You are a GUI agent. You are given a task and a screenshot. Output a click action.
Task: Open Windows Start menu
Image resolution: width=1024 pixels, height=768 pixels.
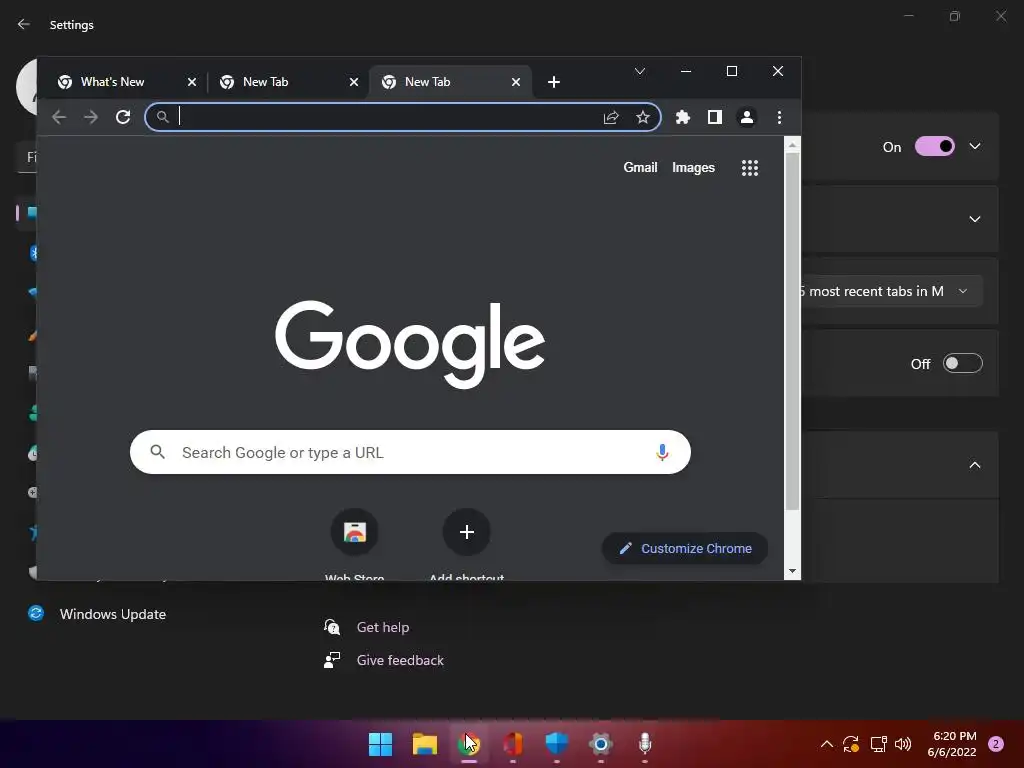coord(380,744)
